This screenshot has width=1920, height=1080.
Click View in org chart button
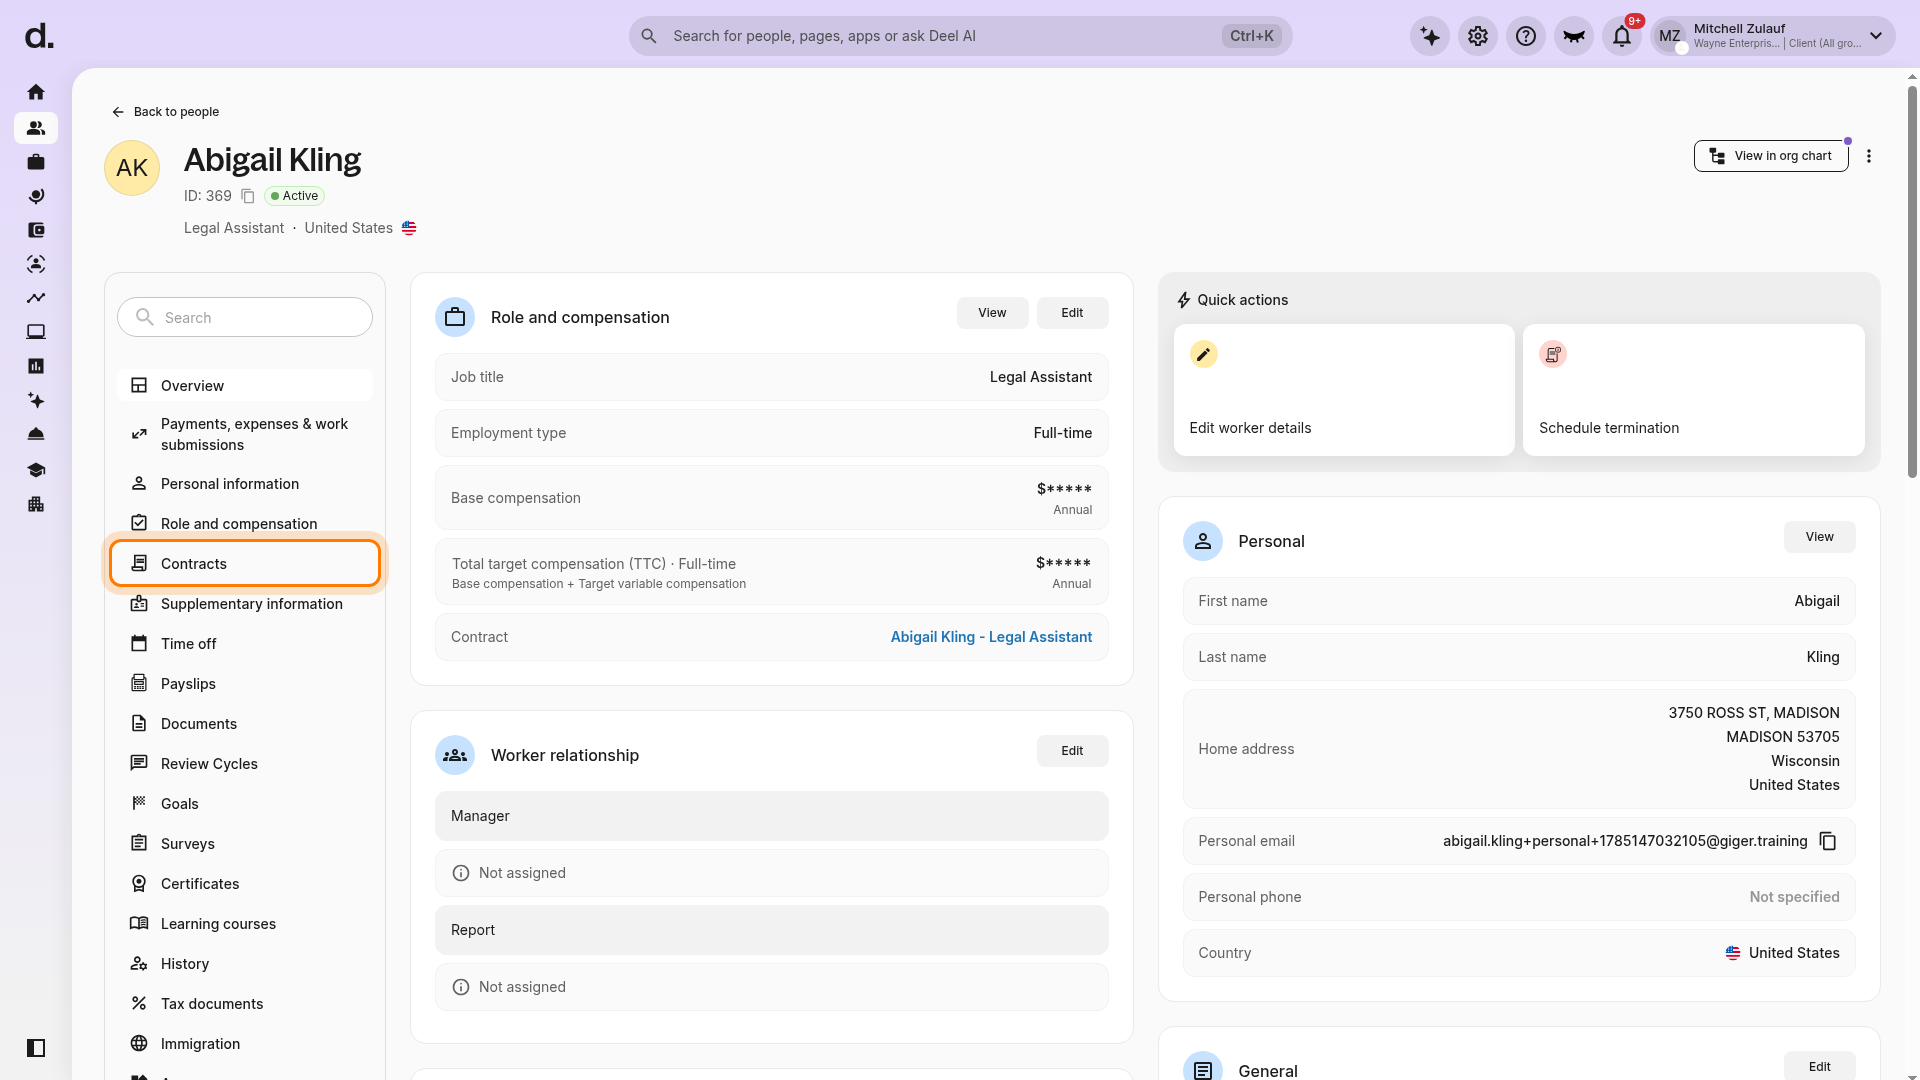1771,156
